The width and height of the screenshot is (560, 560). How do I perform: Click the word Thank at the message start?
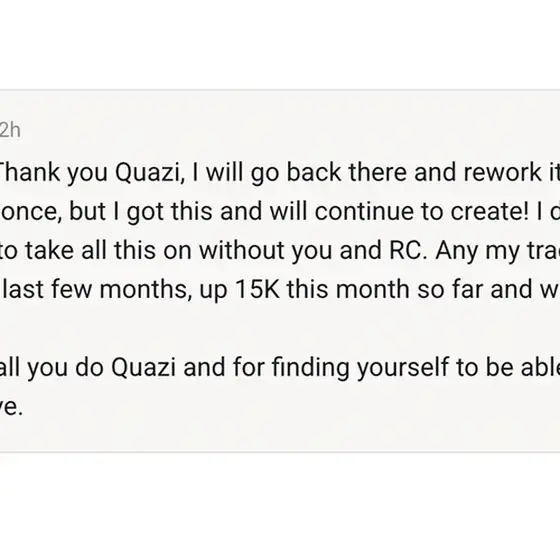tap(30, 172)
